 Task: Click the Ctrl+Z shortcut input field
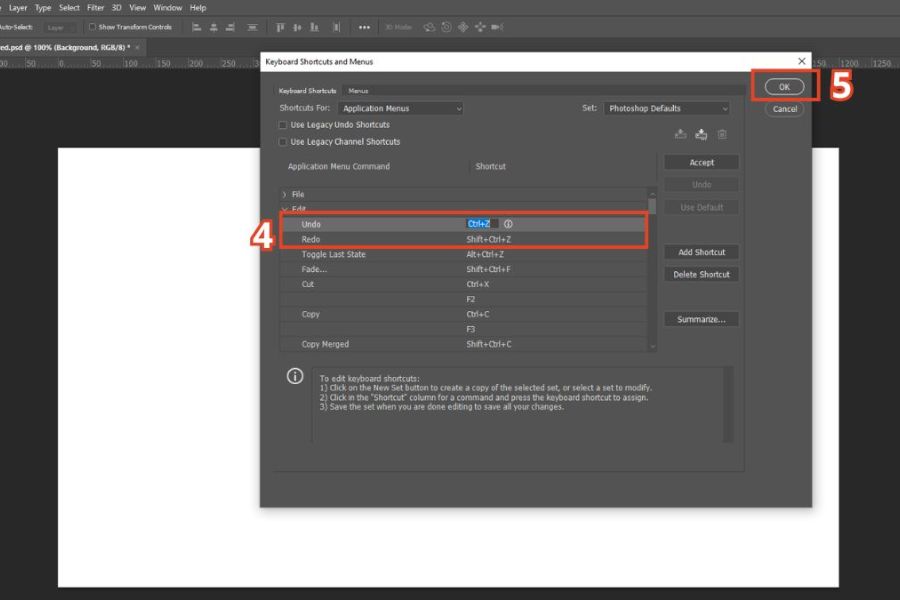(x=482, y=224)
